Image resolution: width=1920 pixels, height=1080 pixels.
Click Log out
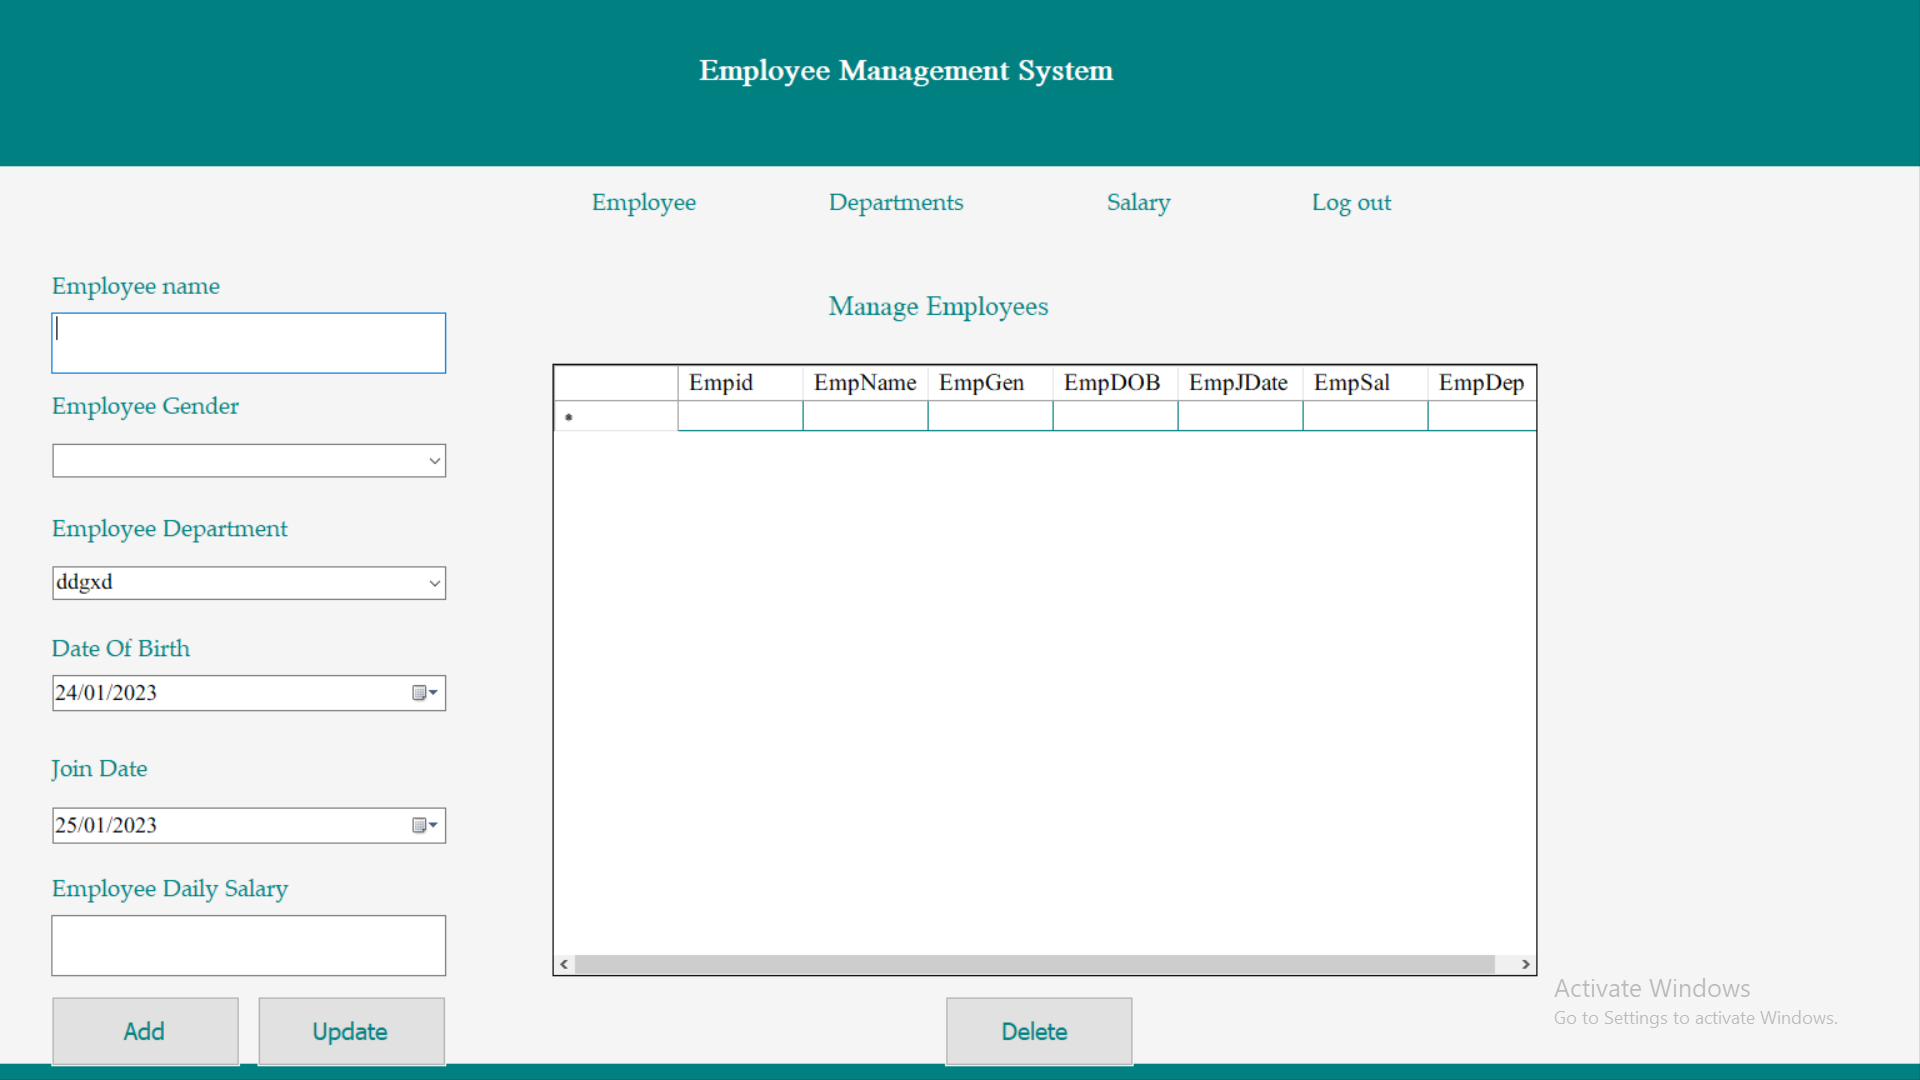1351,202
